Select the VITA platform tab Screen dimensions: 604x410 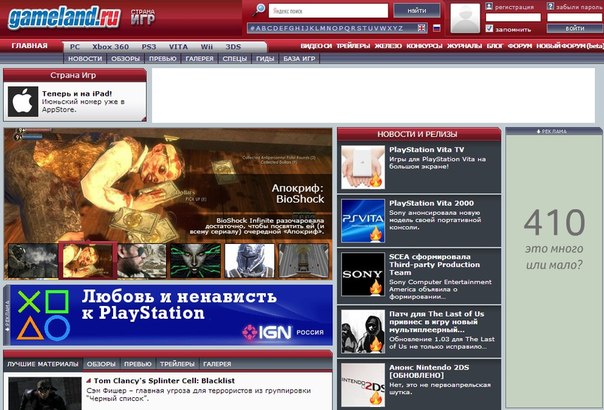pos(178,47)
